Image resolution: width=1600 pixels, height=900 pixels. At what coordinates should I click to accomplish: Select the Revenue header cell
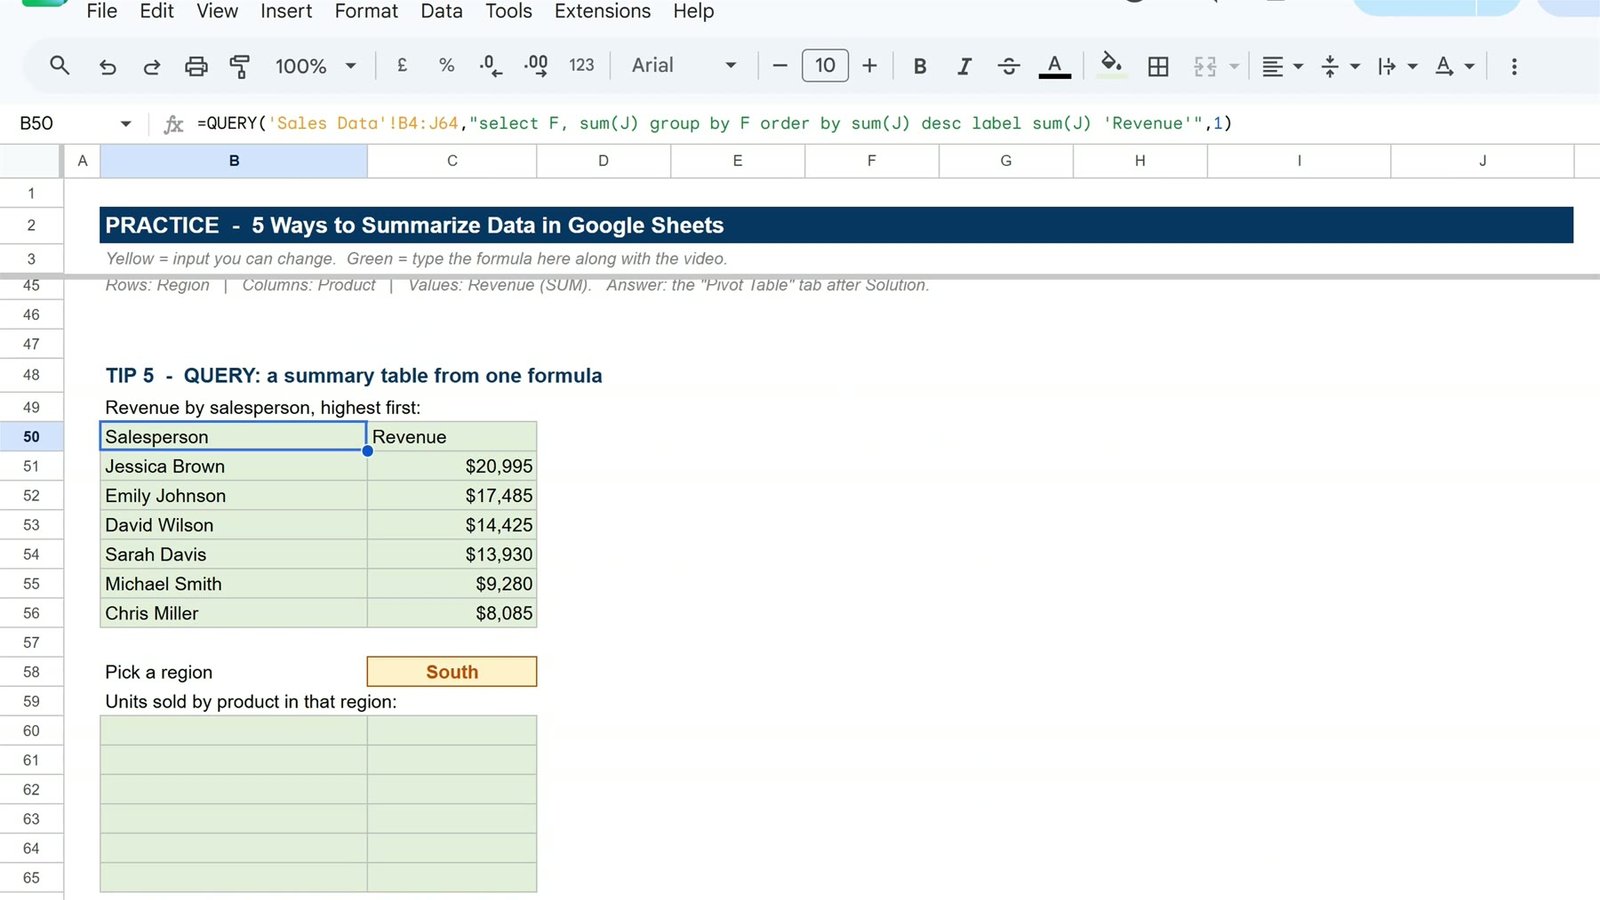coord(452,437)
